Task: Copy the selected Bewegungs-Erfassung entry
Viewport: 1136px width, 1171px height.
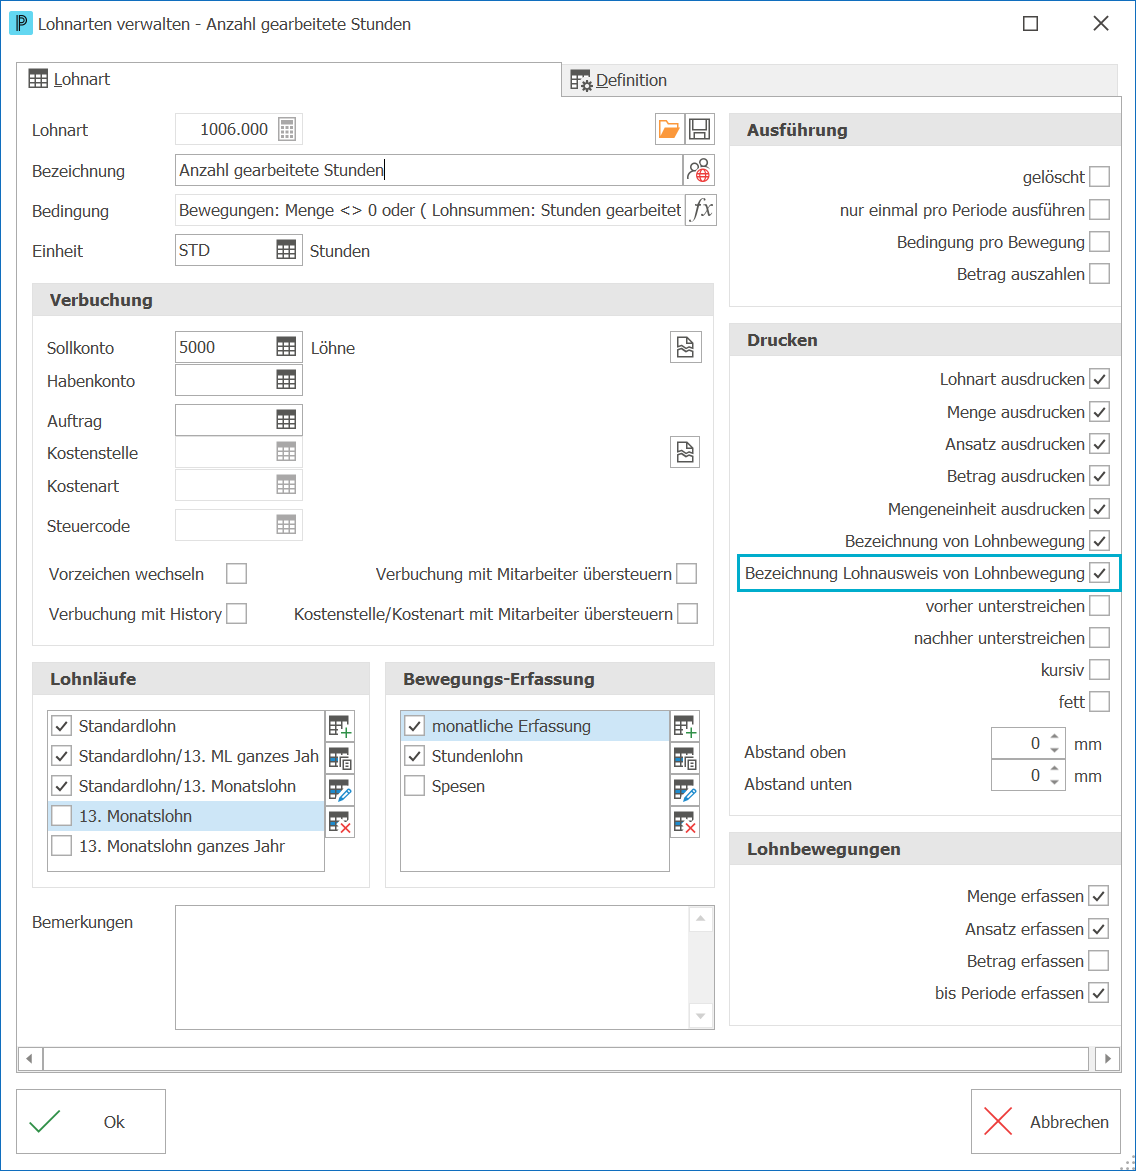Action: click(x=685, y=759)
